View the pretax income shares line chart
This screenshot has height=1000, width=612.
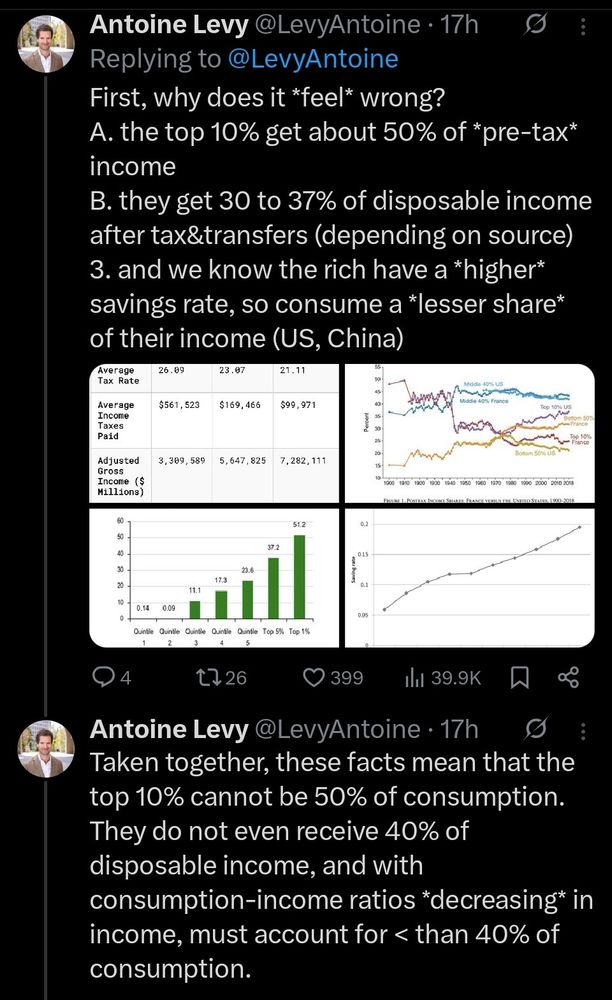point(470,433)
